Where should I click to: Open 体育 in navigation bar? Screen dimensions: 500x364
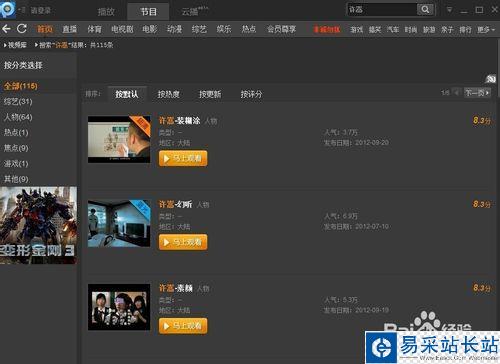pos(94,29)
